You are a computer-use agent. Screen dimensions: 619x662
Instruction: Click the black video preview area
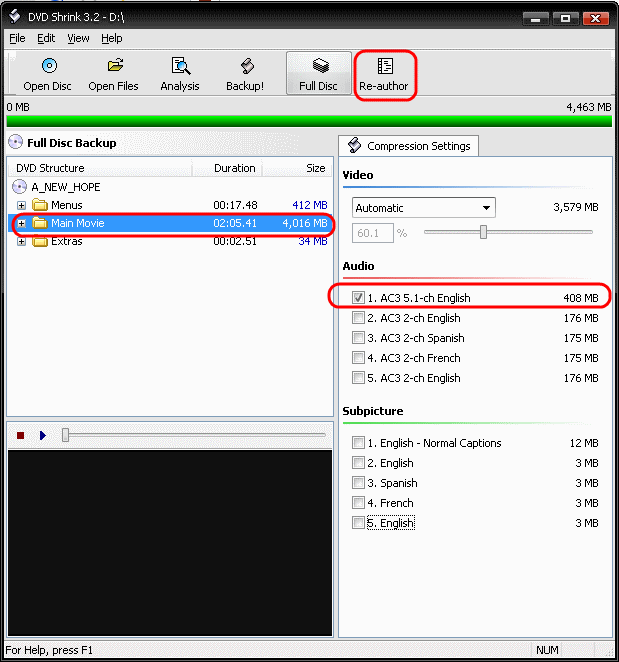[170, 543]
